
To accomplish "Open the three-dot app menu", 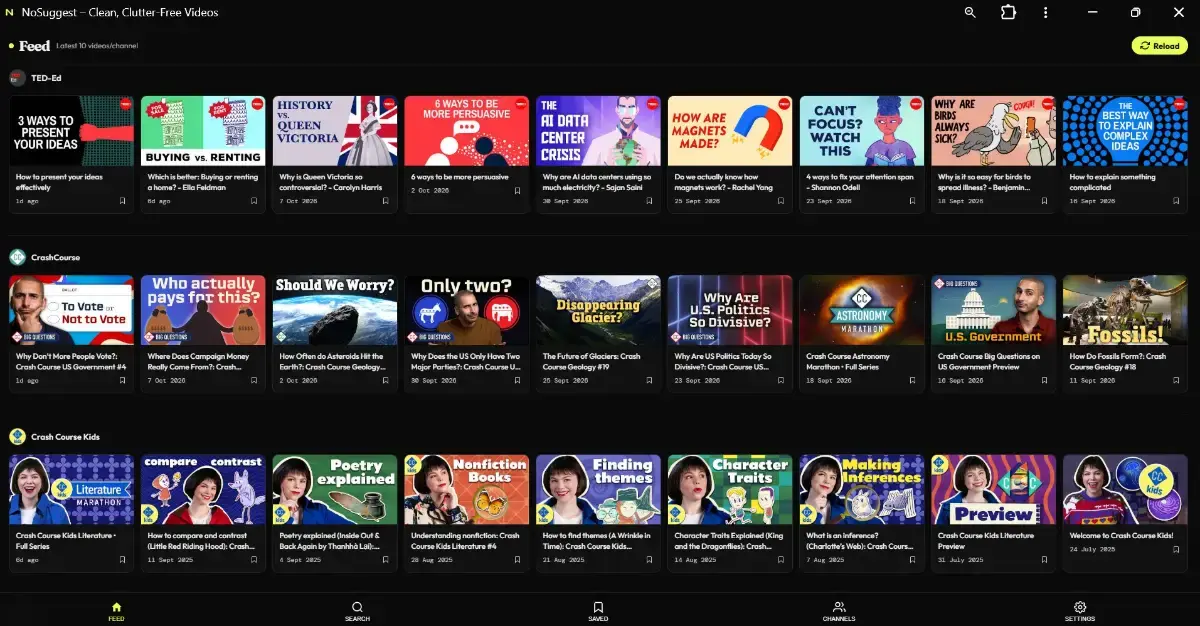I will click(1045, 13).
